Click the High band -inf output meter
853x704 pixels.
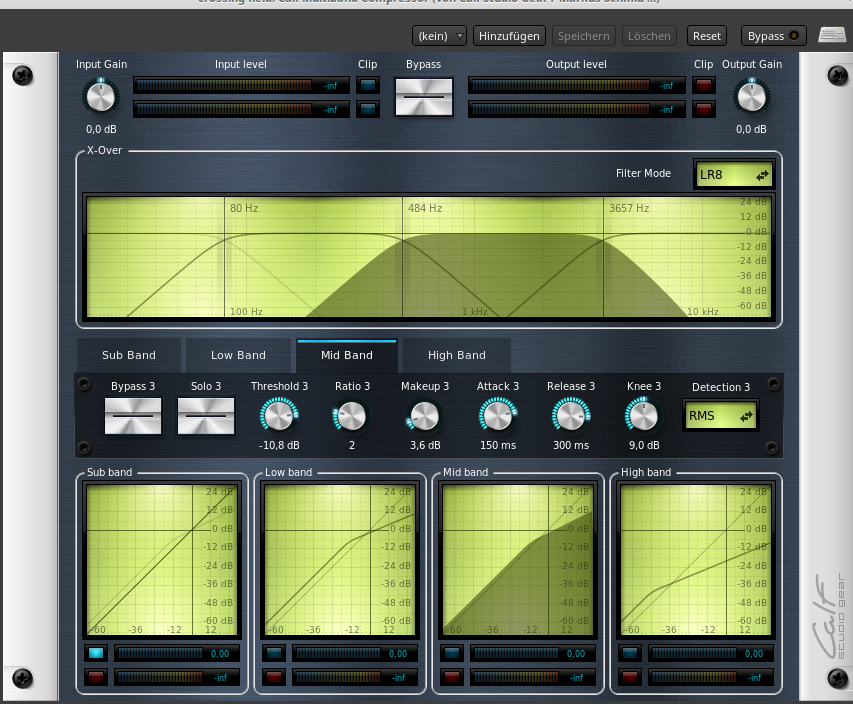click(710, 677)
